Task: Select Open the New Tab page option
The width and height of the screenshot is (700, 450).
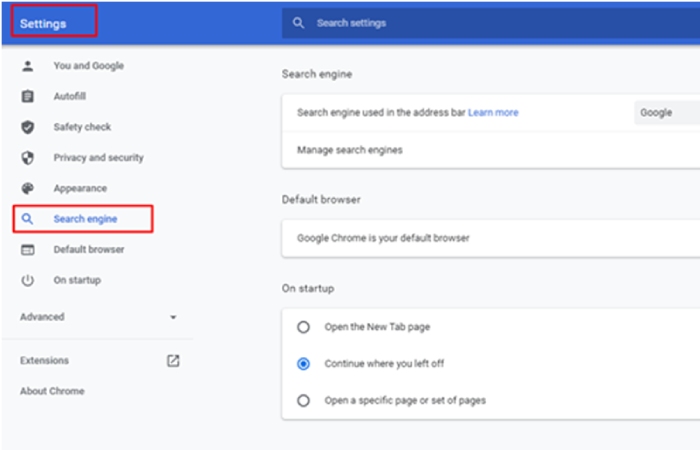Action: 304,327
